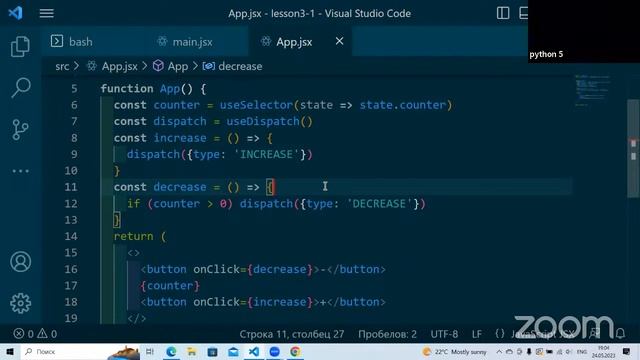Open Mail app from taskbar
This screenshot has height=360, width=640.
(233, 351)
